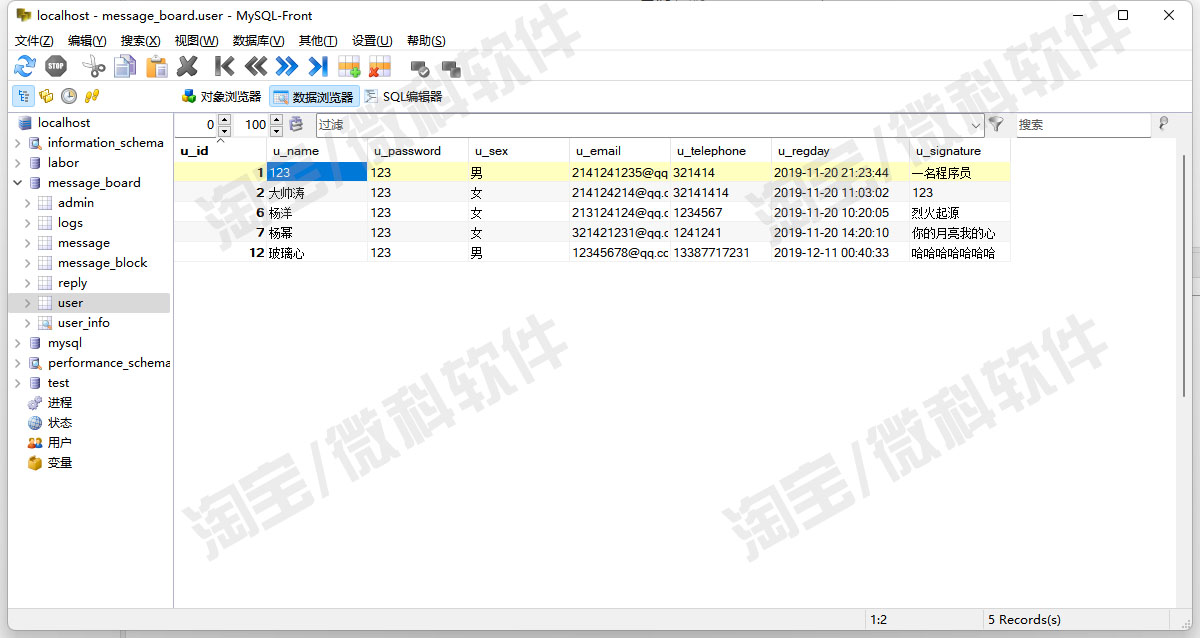Expand the logs table node
The height and width of the screenshot is (638, 1200).
click(28, 223)
